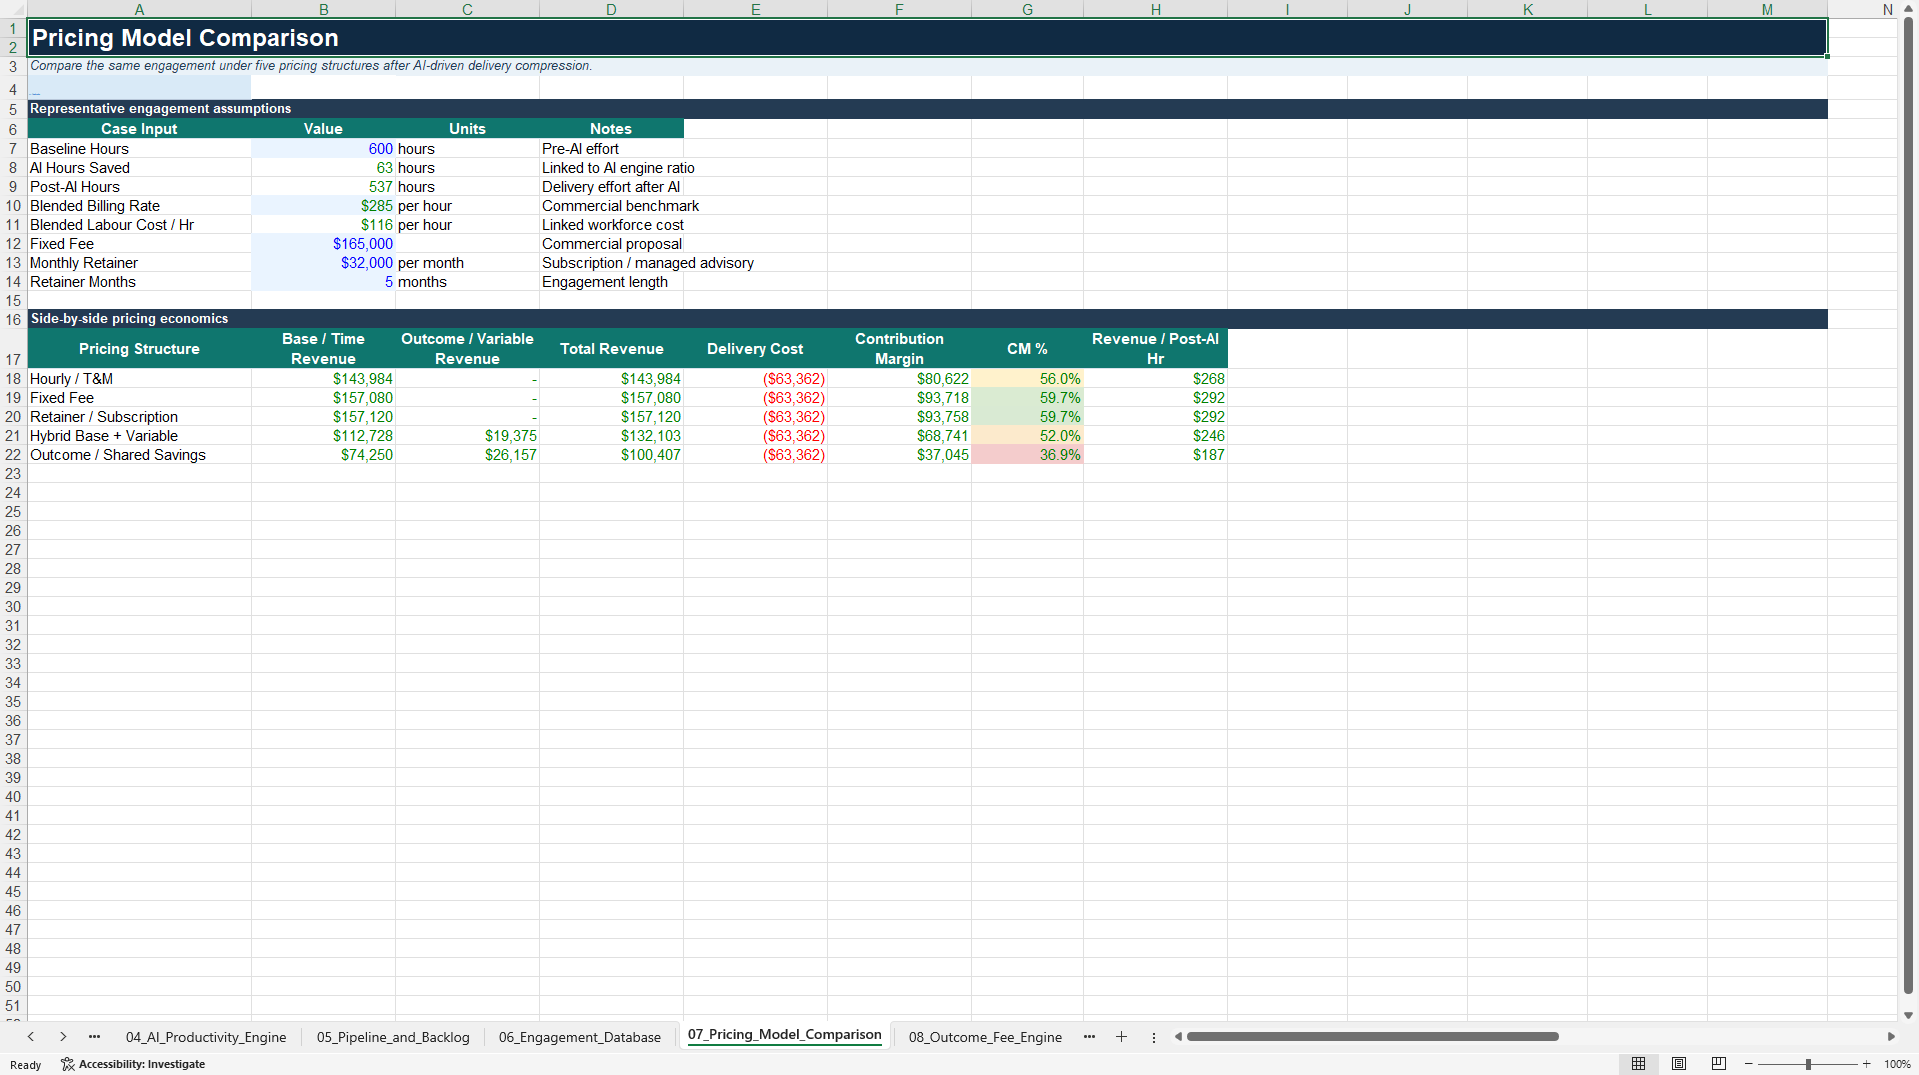Select the Contribution Margin column header cell

[899, 349]
